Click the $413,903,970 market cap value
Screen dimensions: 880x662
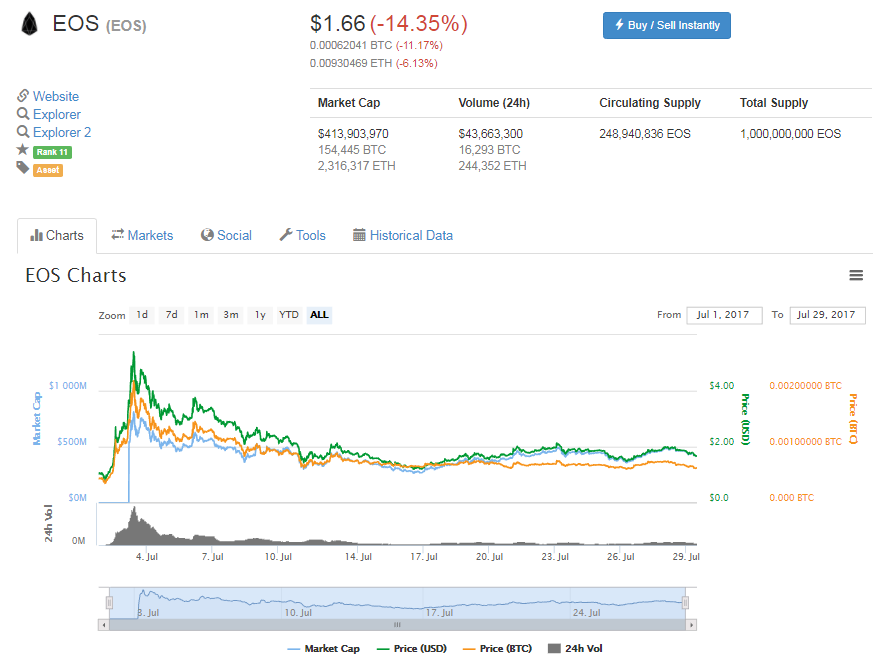point(353,134)
